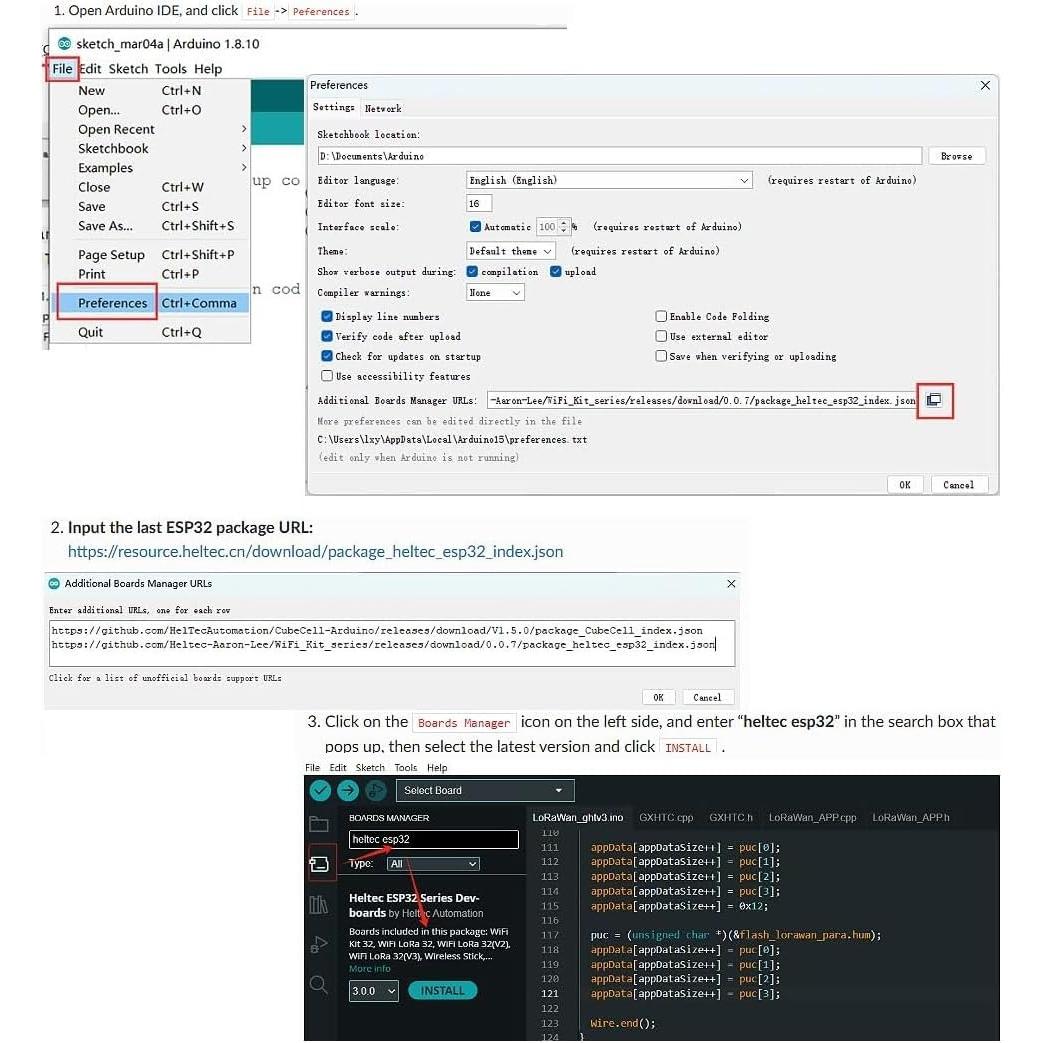Click the Additional Boards URLs edit icon
1043x1043 pixels.
tap(934, 400)
